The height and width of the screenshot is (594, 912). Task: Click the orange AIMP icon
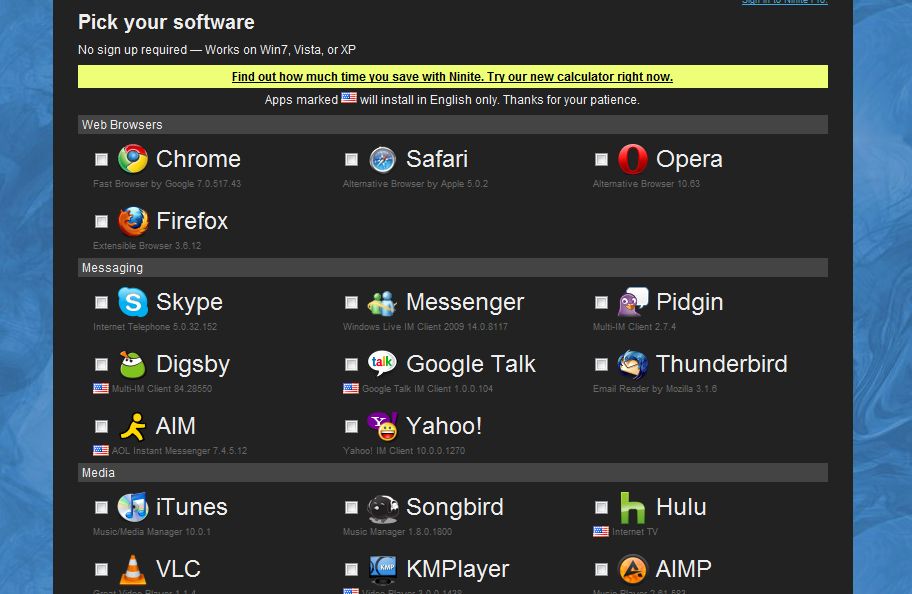click(633, 569)
